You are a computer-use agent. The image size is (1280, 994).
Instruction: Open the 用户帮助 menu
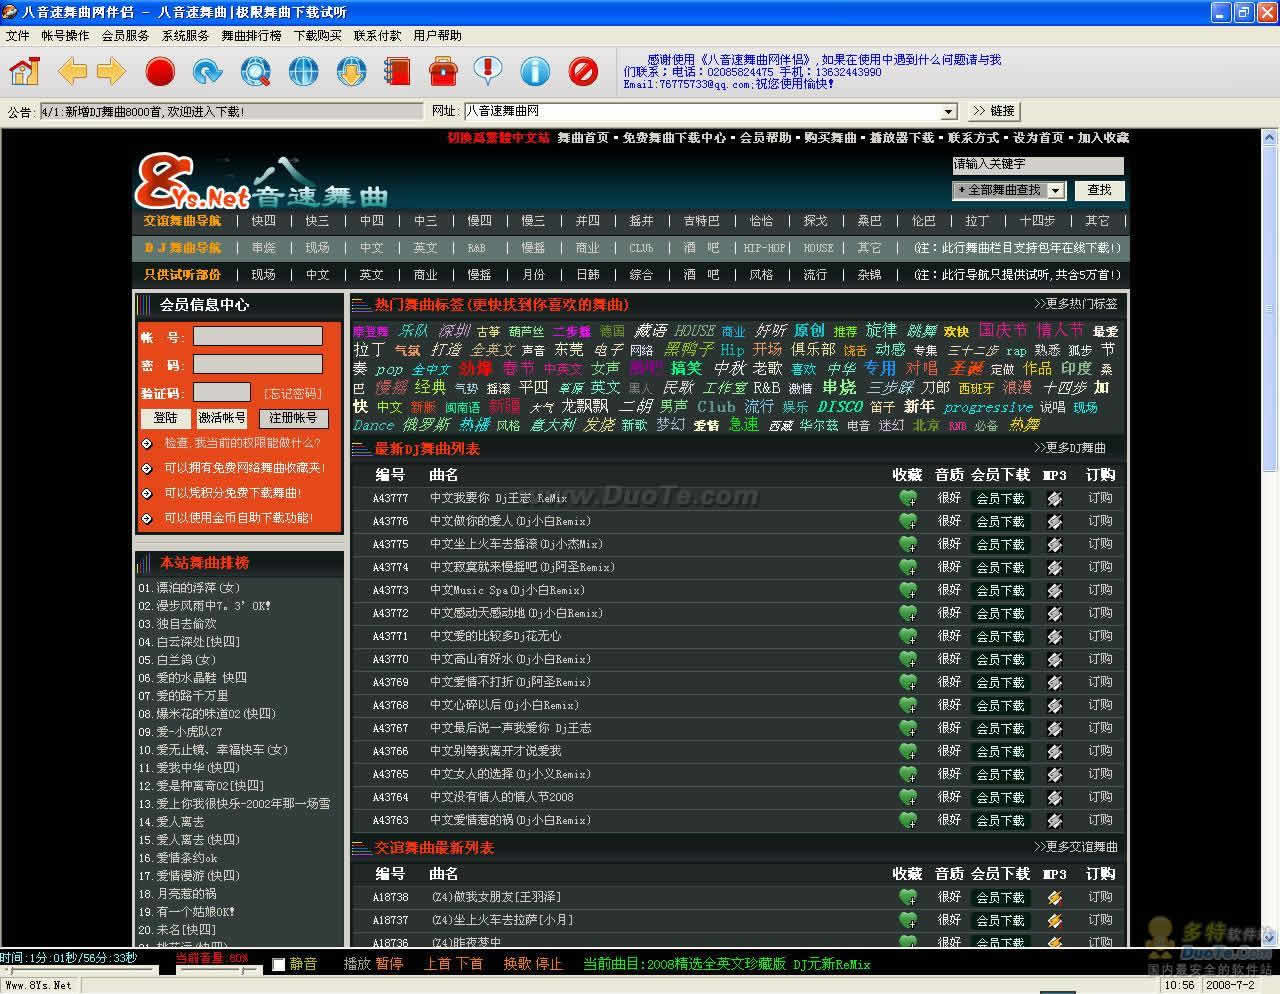click(x=437, y=36)
